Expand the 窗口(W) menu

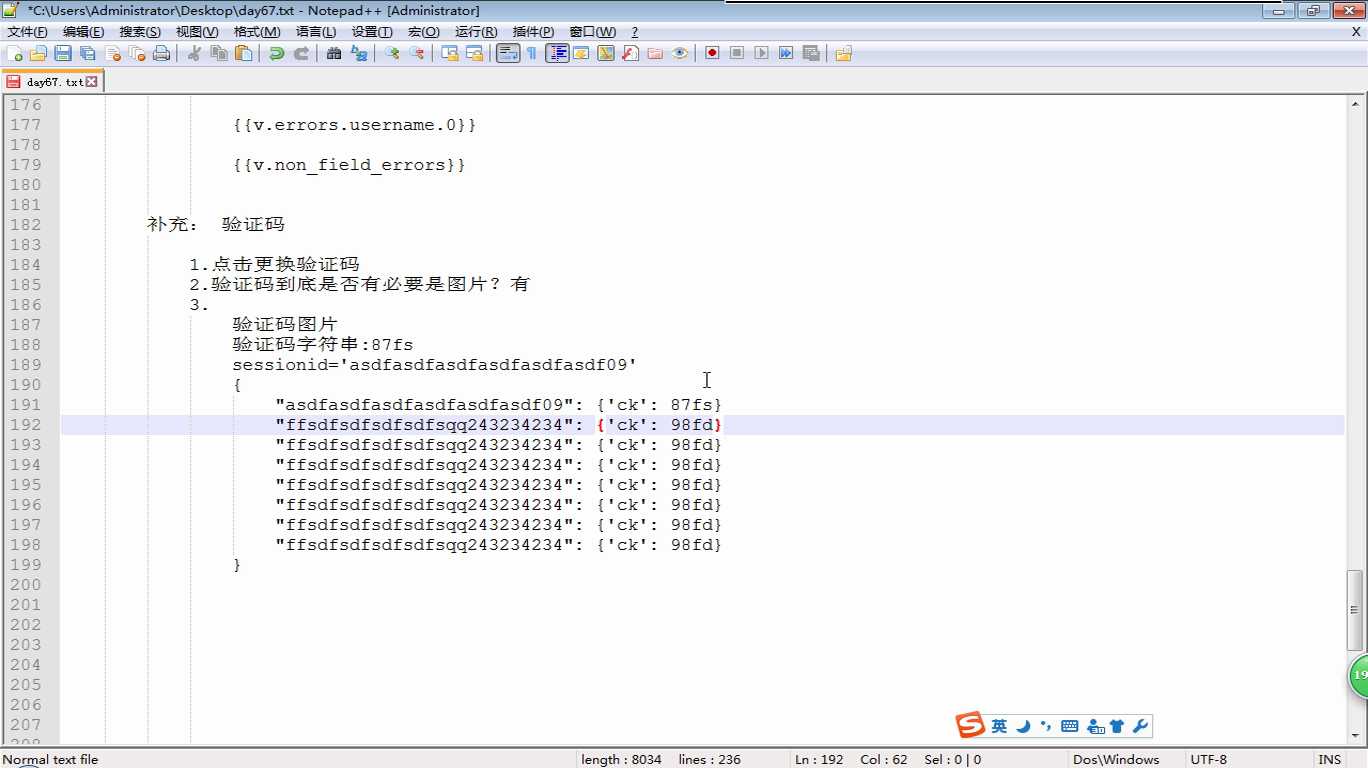pos(593,32)
